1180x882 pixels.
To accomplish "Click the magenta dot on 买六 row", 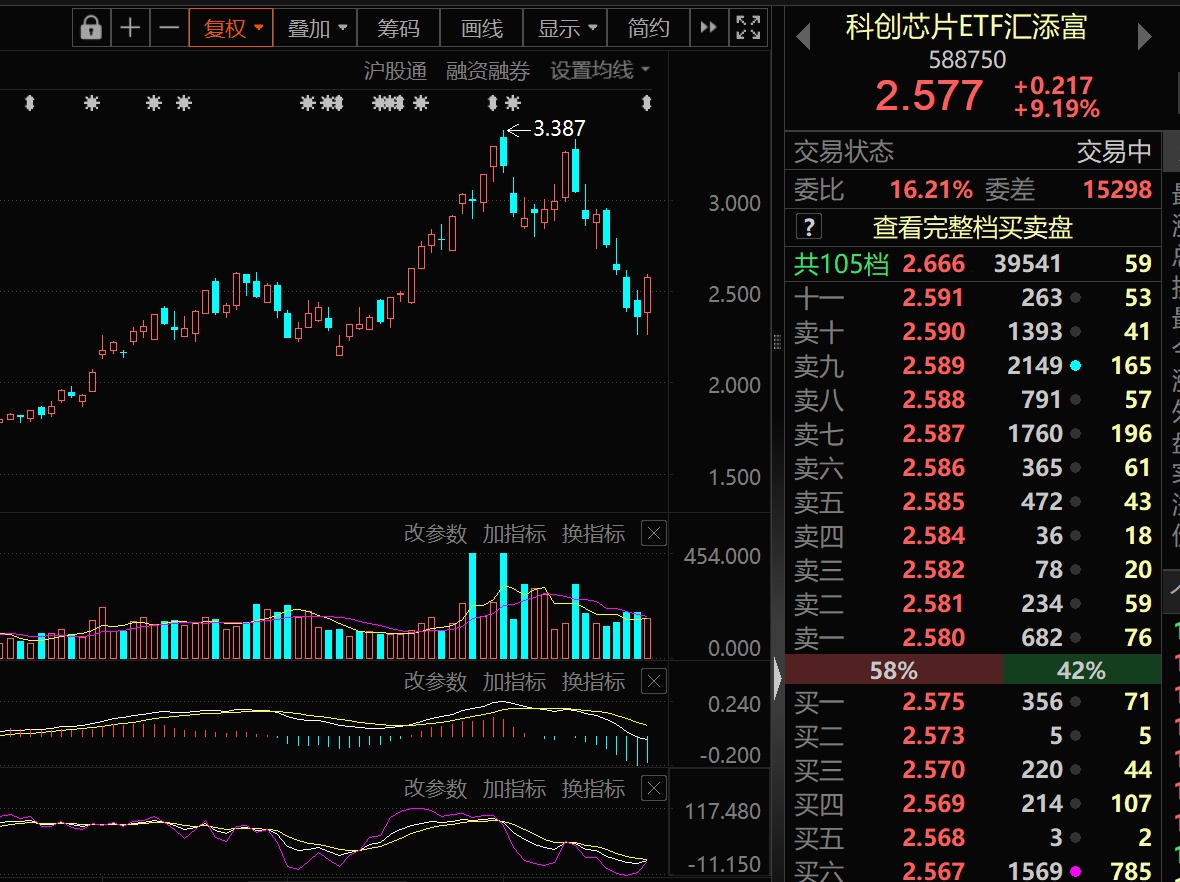I will (x=1075, y=871).
